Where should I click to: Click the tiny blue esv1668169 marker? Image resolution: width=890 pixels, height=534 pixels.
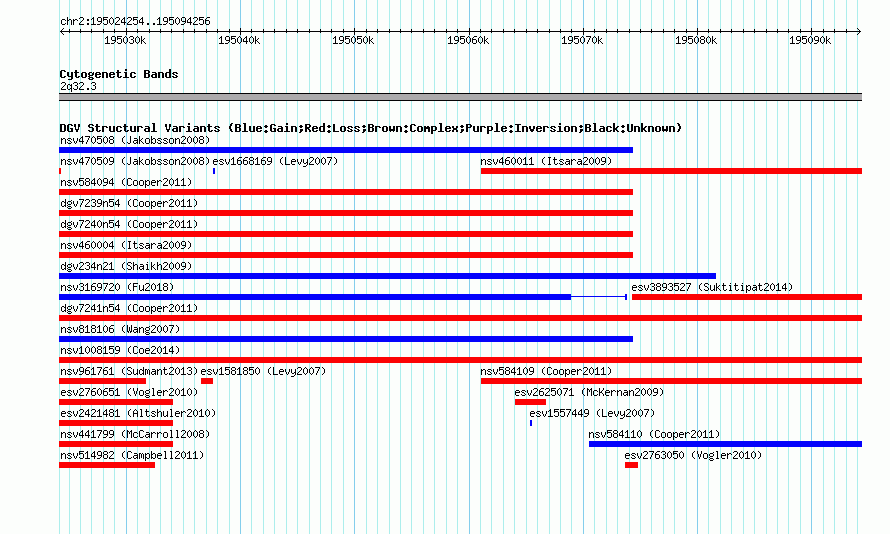click(214, 171)
